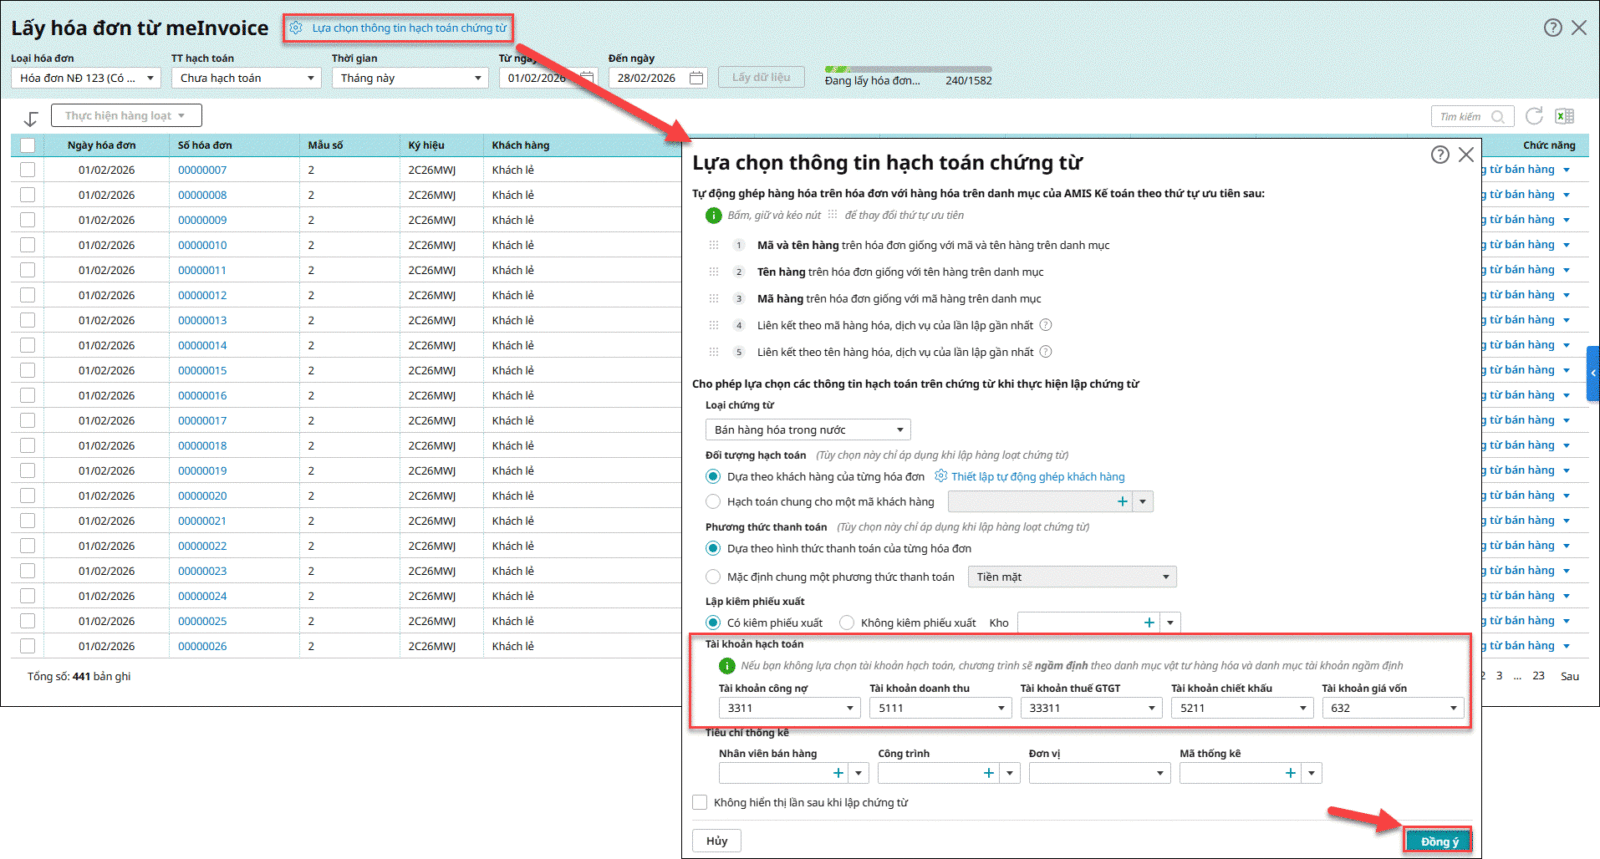Tick Không hiển thị lần sau checkbox

[x=700, y=802]
